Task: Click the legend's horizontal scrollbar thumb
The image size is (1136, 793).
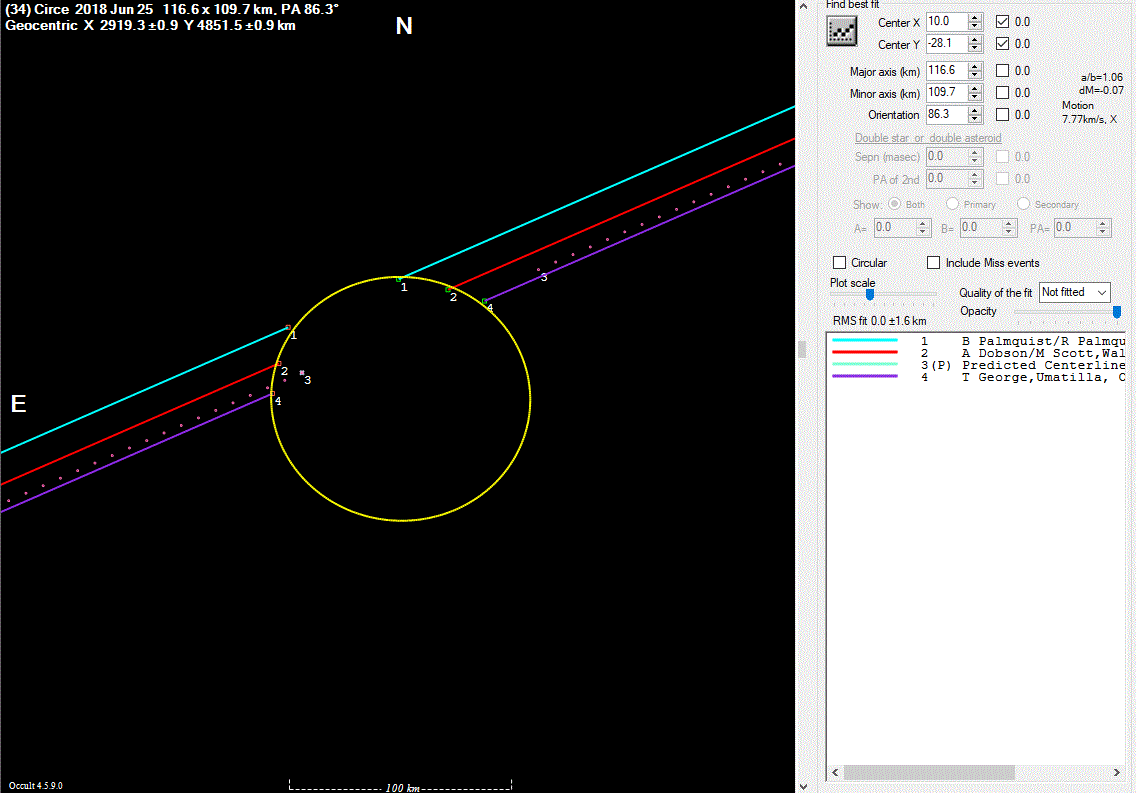Action: (930, 773)
